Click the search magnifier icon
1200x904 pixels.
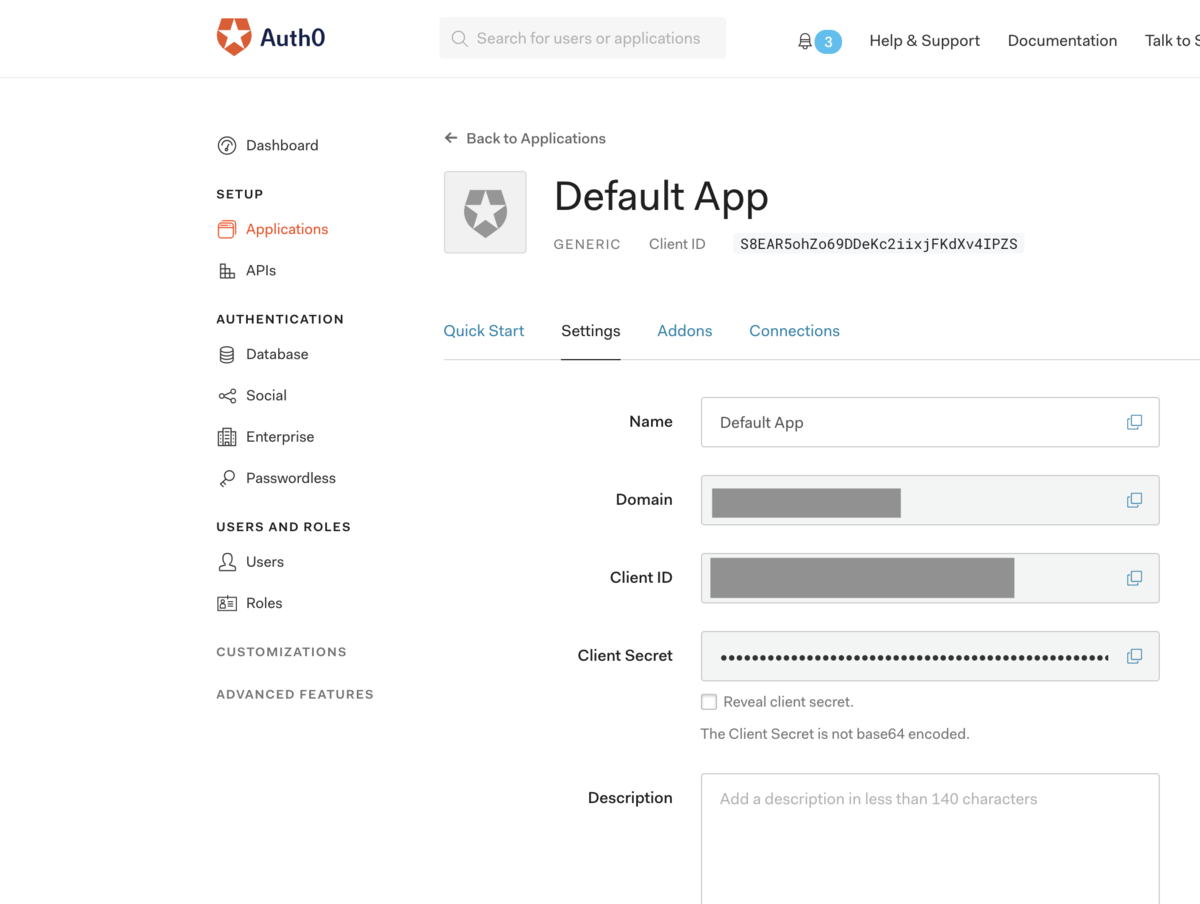point(460,39)
